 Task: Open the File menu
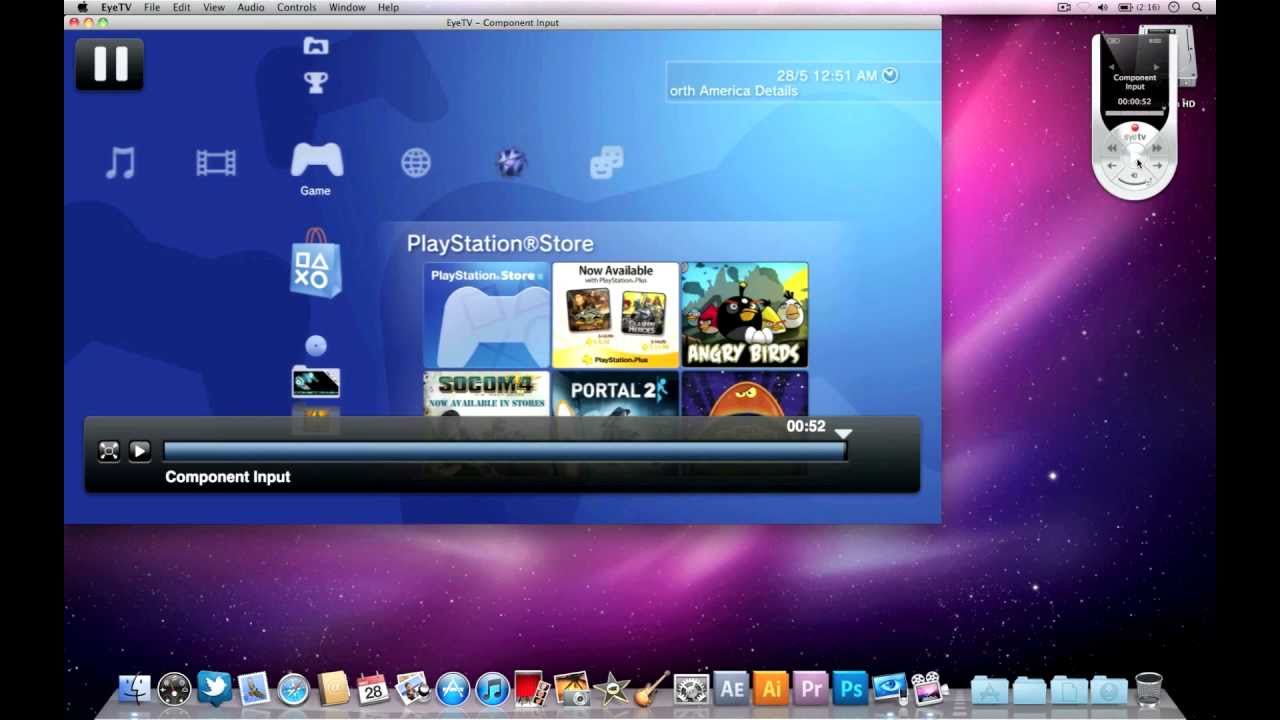pos(152,7)
